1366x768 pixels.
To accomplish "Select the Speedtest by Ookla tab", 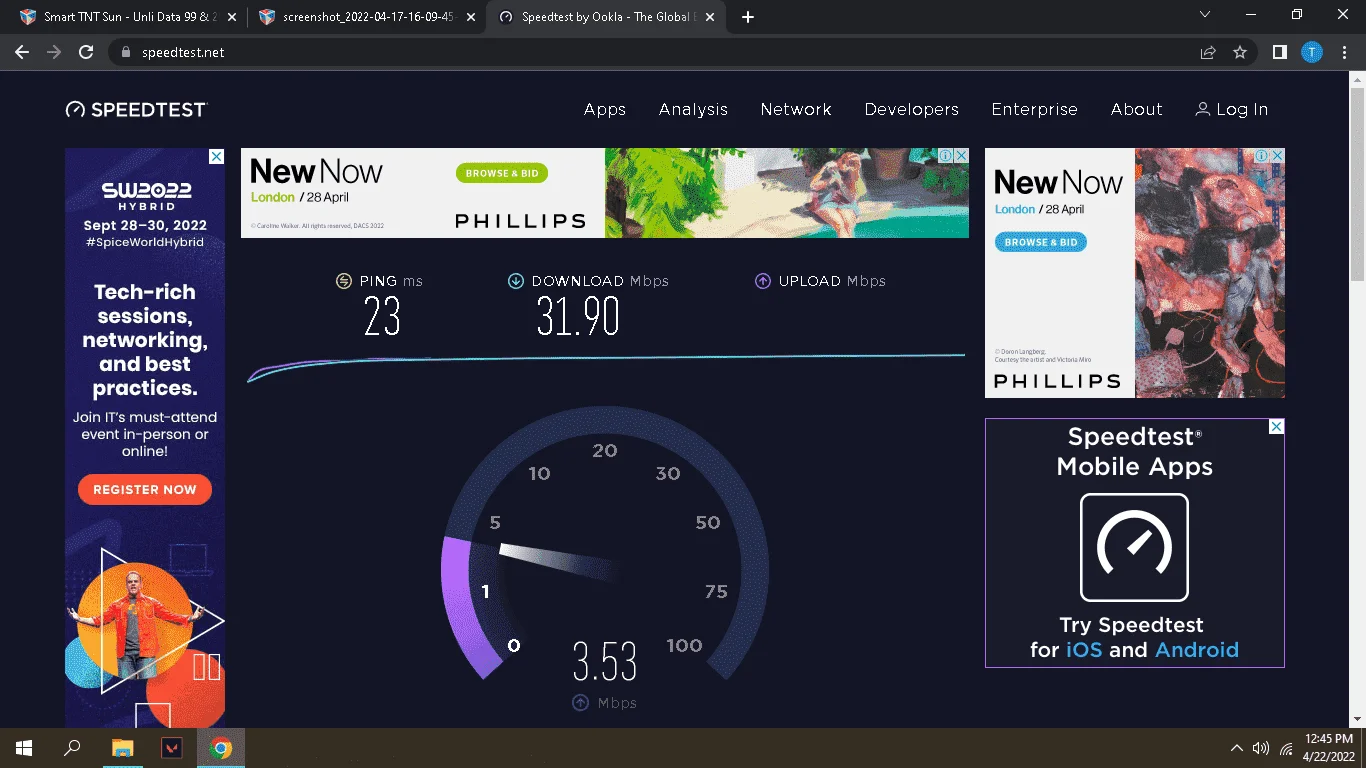I will 606,17.
